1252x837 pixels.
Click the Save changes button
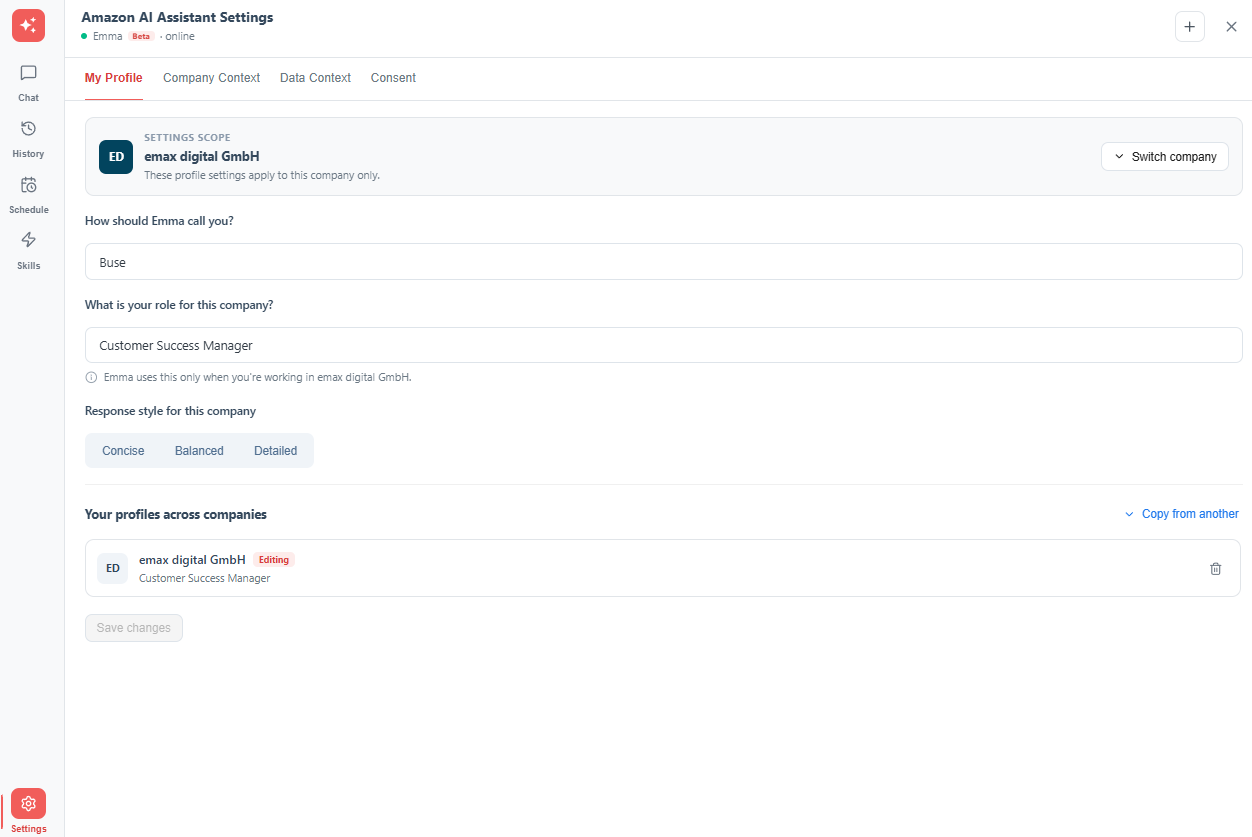[134, 628]
